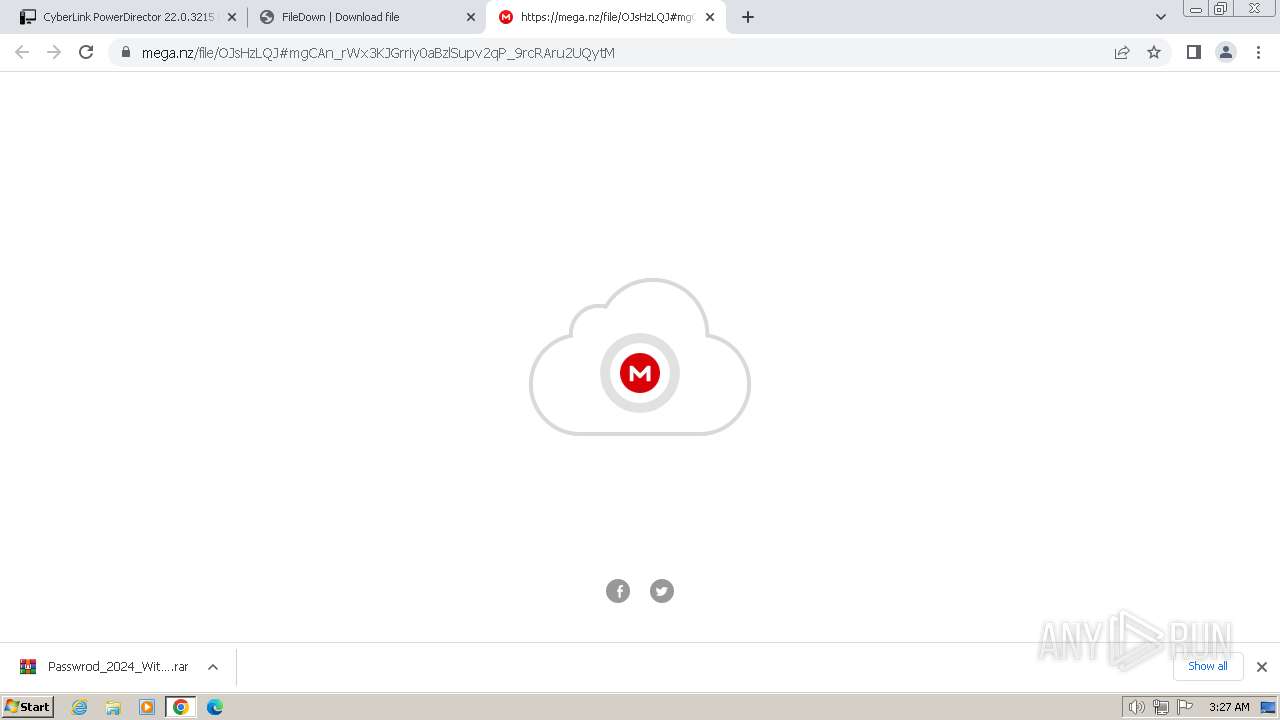The height and width of the screenshot is (720, 1280).
Task: Open a new browser tab
Action: coord(748,17)
